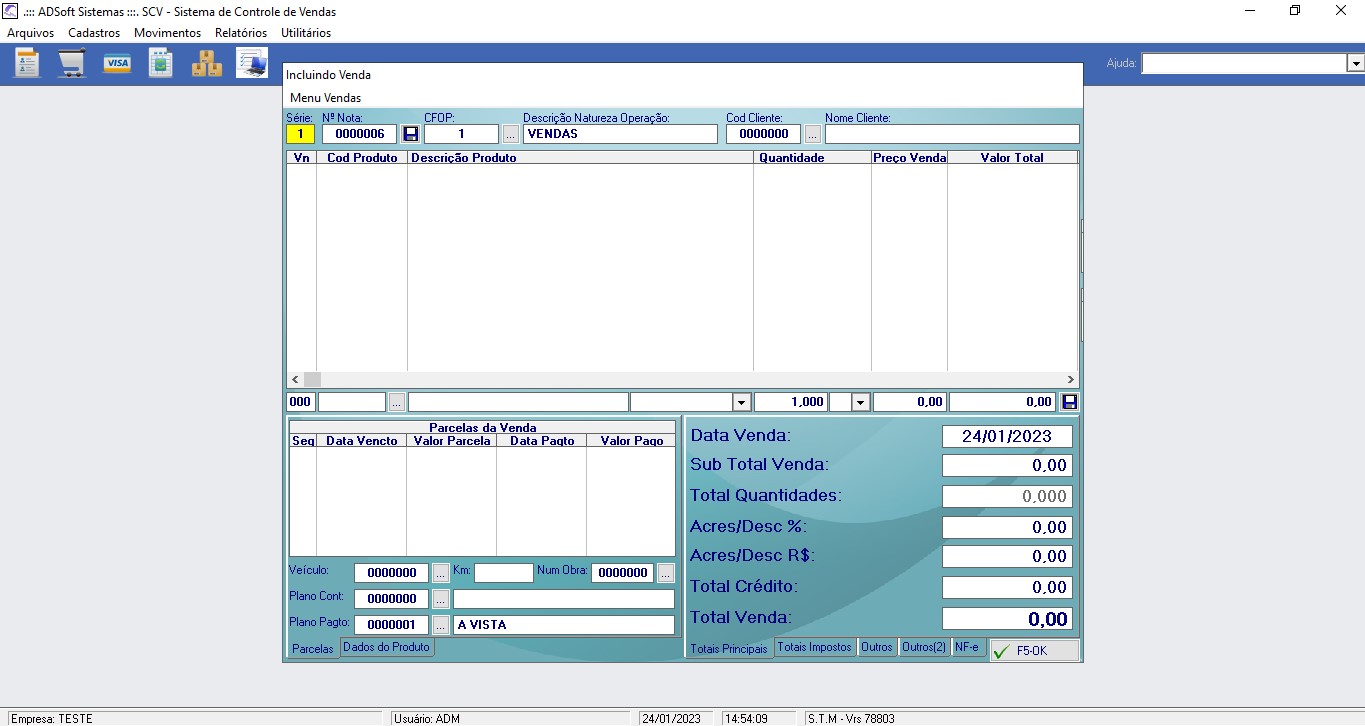Confirm sale with F5-OK button
Viewport: 1365px width, 726px height.
pyautogui.click(x=1035, y=651)
